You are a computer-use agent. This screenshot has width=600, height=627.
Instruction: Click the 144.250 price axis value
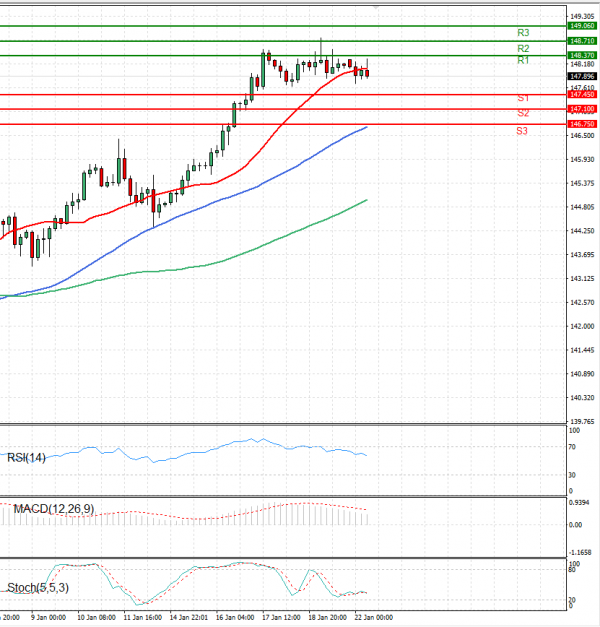(582, 231)
